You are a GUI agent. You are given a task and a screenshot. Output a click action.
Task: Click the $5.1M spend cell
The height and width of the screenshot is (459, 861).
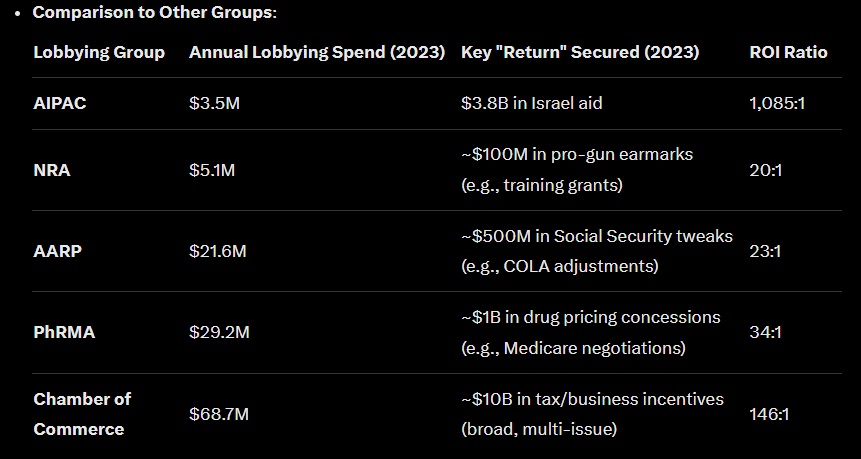point(212,170)
